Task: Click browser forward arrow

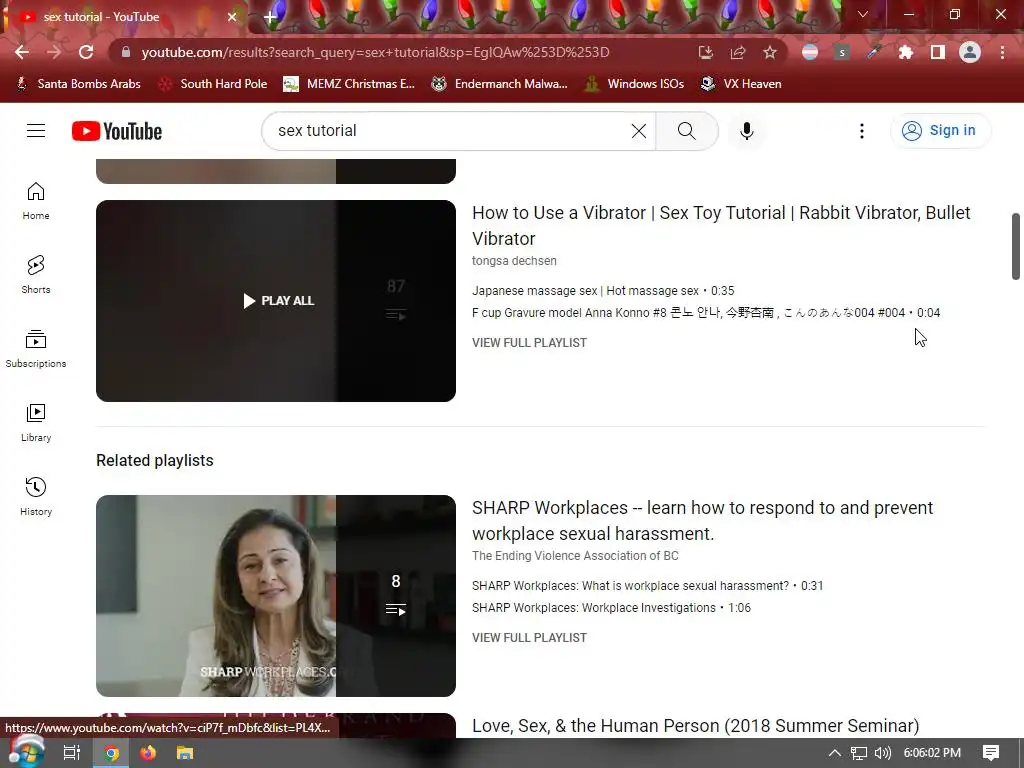Action: click(x=54, y=52)
